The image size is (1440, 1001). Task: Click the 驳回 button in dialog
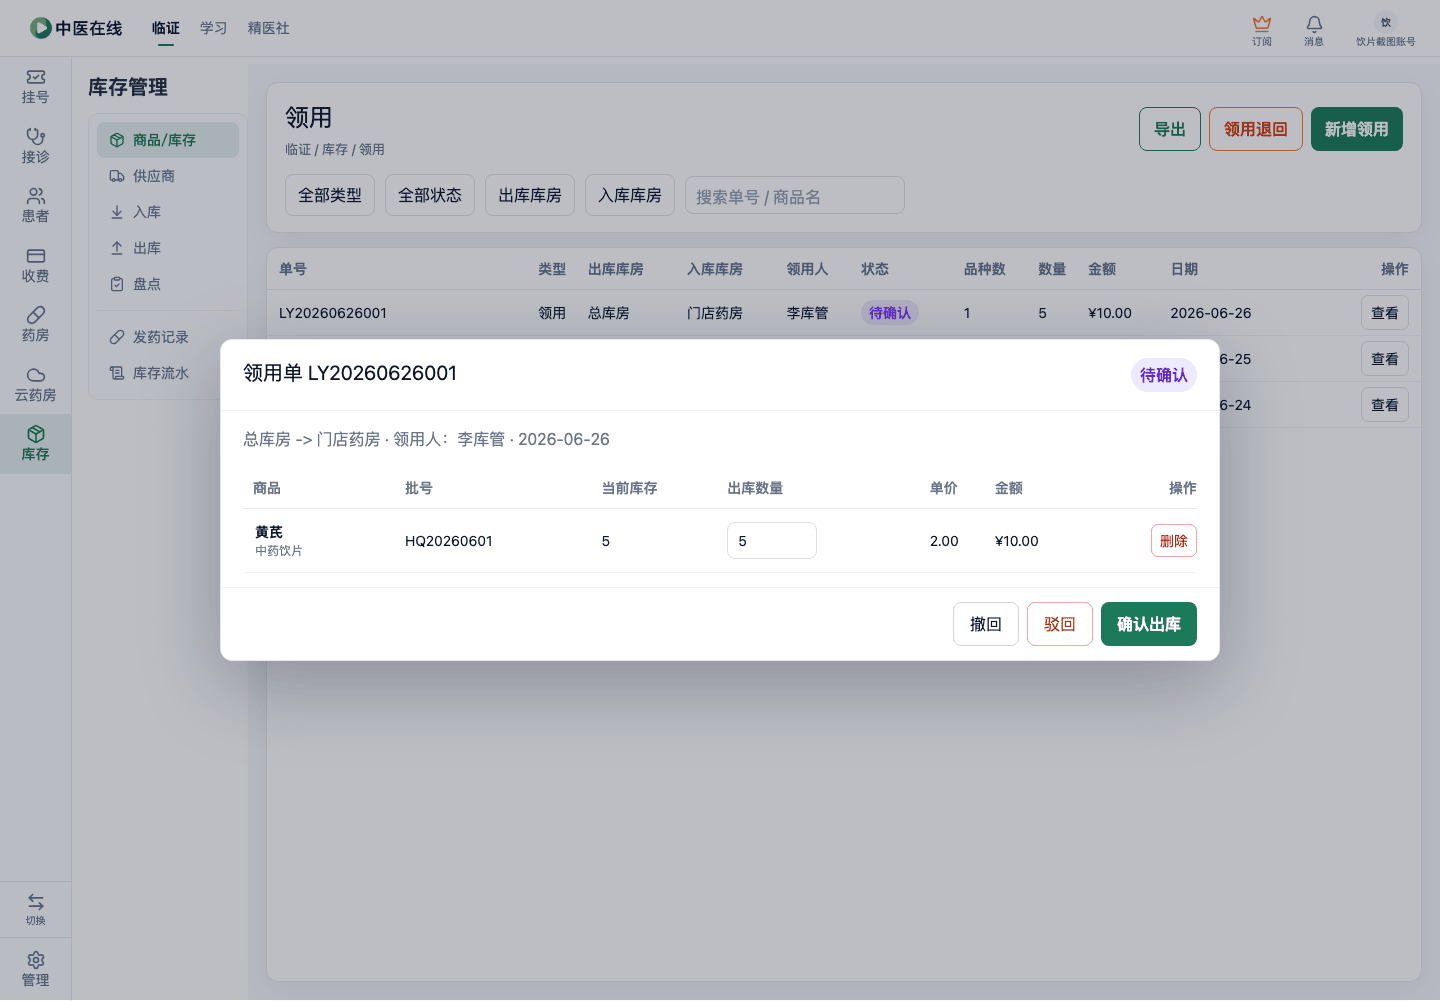(x=1060, y=624)
